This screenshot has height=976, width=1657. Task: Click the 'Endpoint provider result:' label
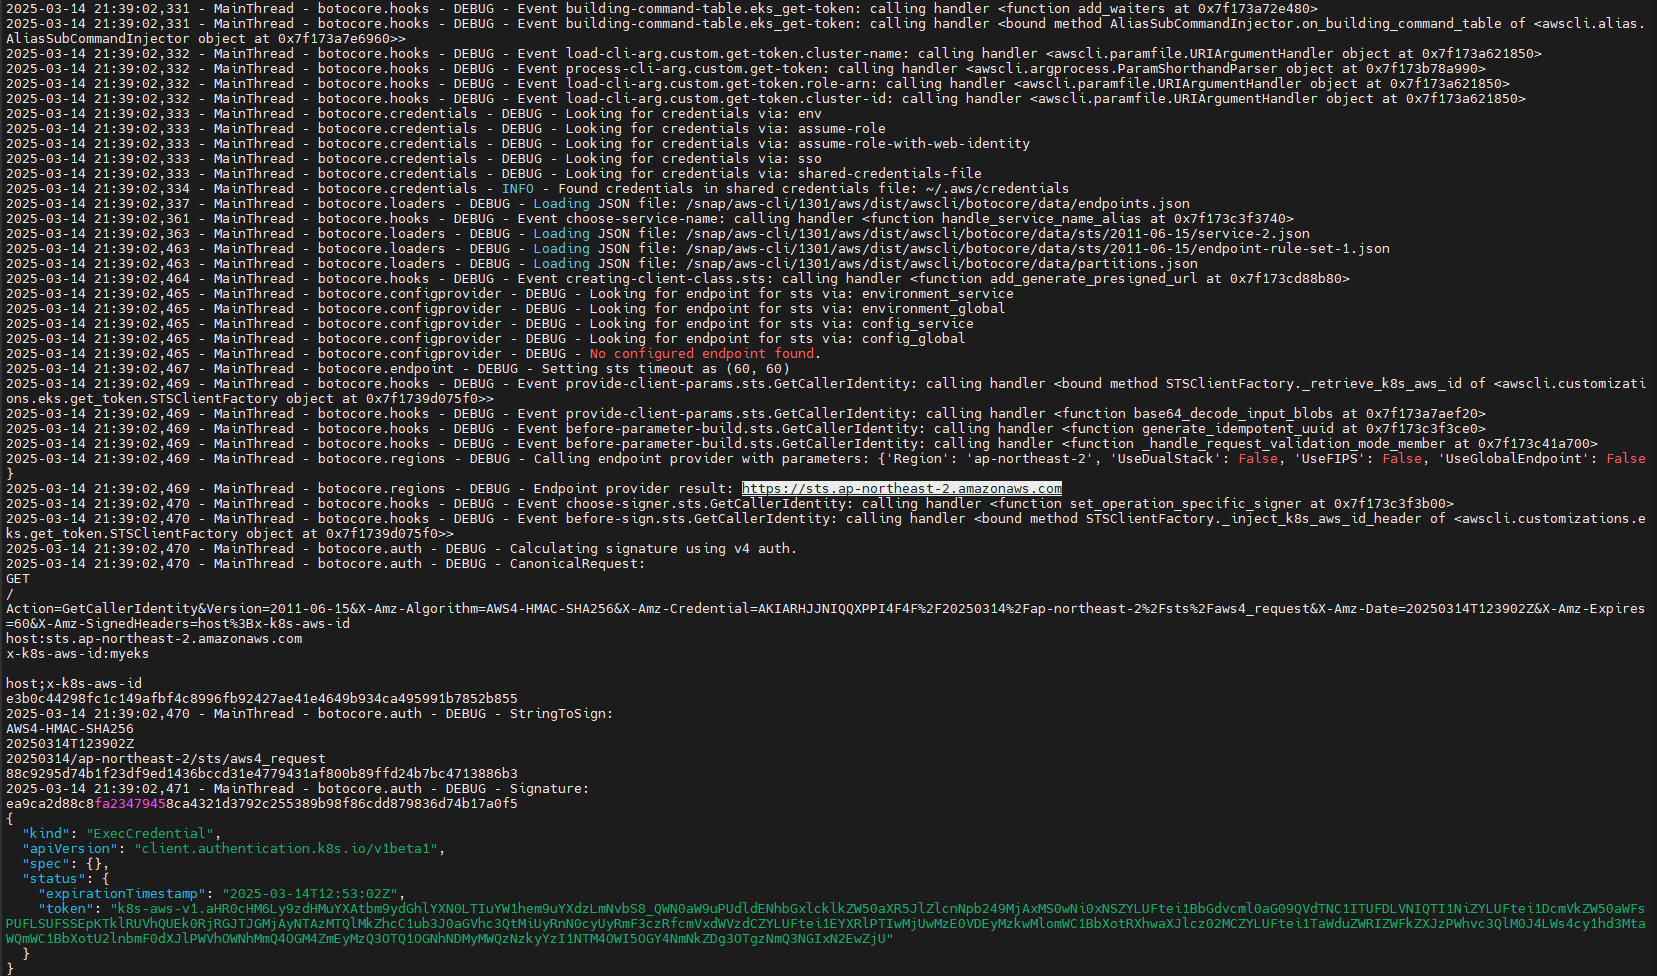point(634,488)
